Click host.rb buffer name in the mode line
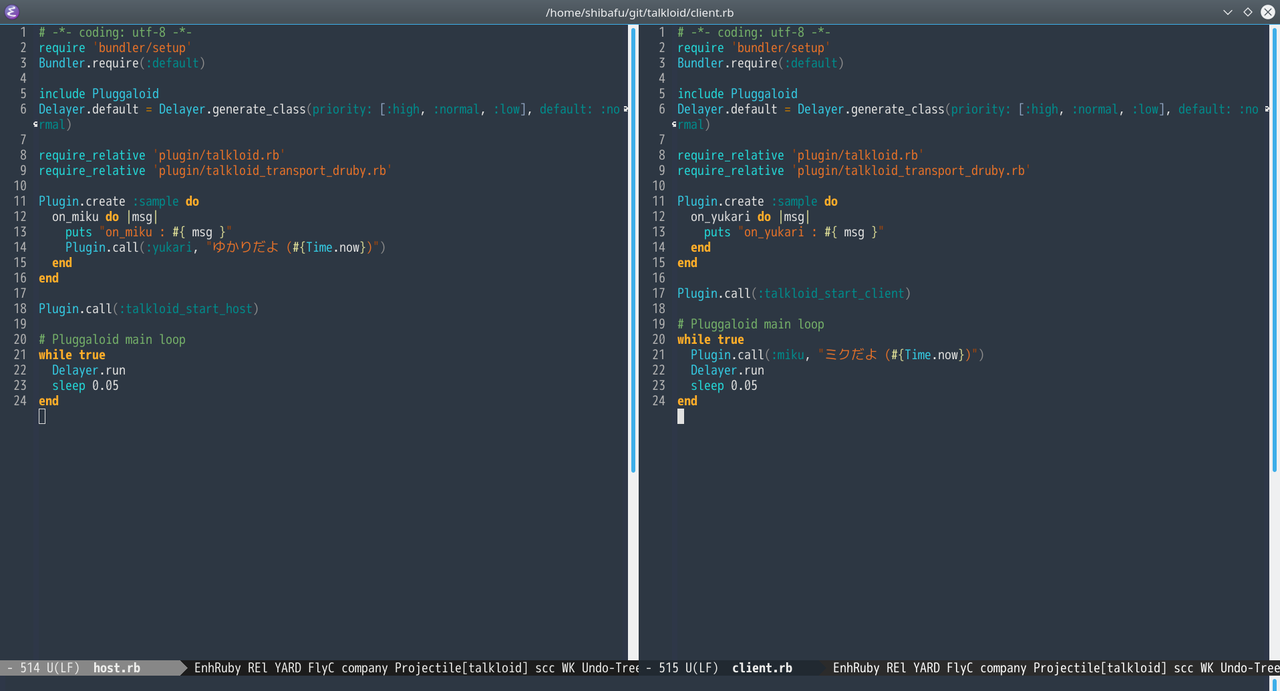Screen dimensions: 1280x691 117,667
